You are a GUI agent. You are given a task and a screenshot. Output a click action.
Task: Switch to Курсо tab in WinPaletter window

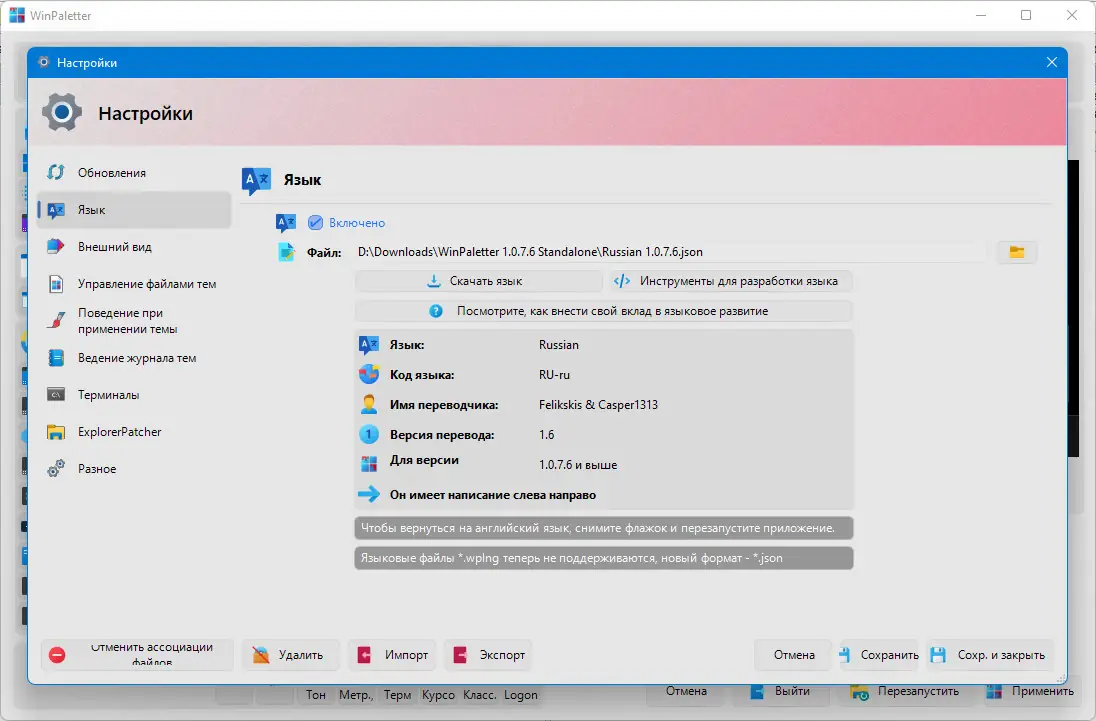438,694
